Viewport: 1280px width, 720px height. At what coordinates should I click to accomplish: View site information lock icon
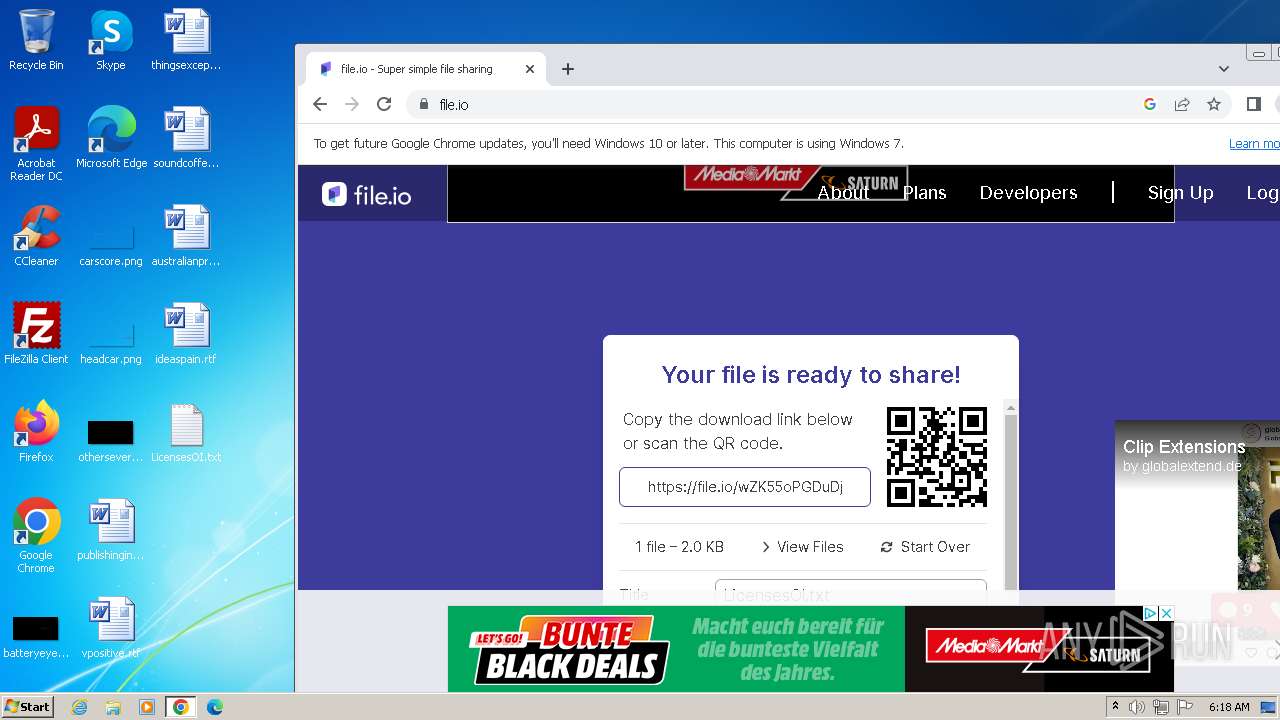[424, 104]
